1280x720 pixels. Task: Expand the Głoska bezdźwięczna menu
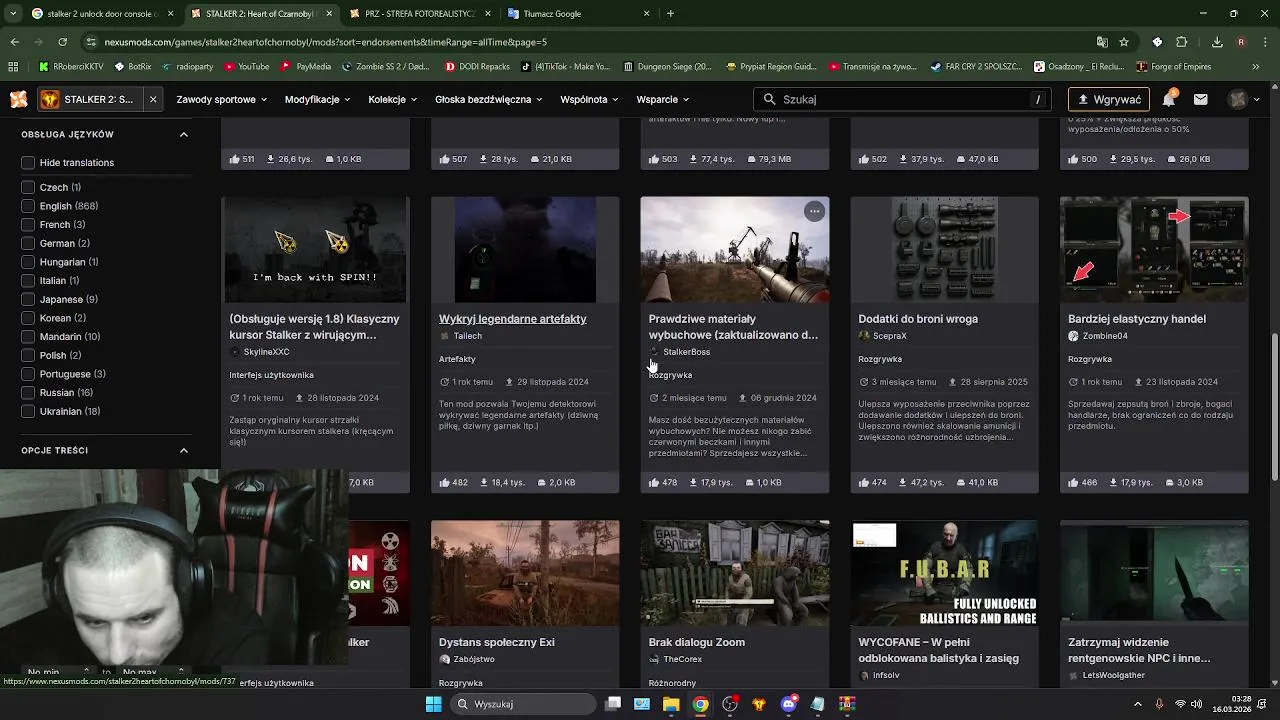pyautogui.click(x=489, y=99)
